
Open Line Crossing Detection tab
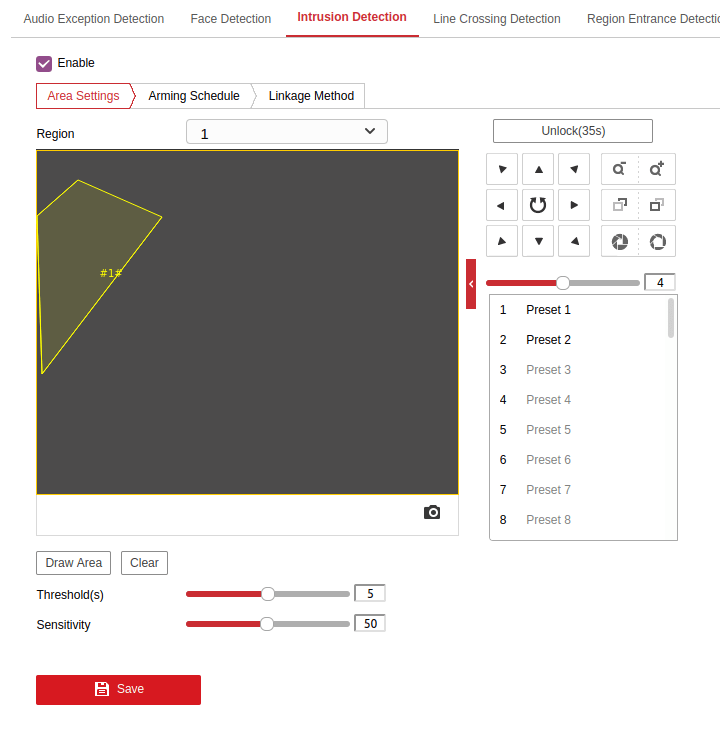(x=497, y=19)
